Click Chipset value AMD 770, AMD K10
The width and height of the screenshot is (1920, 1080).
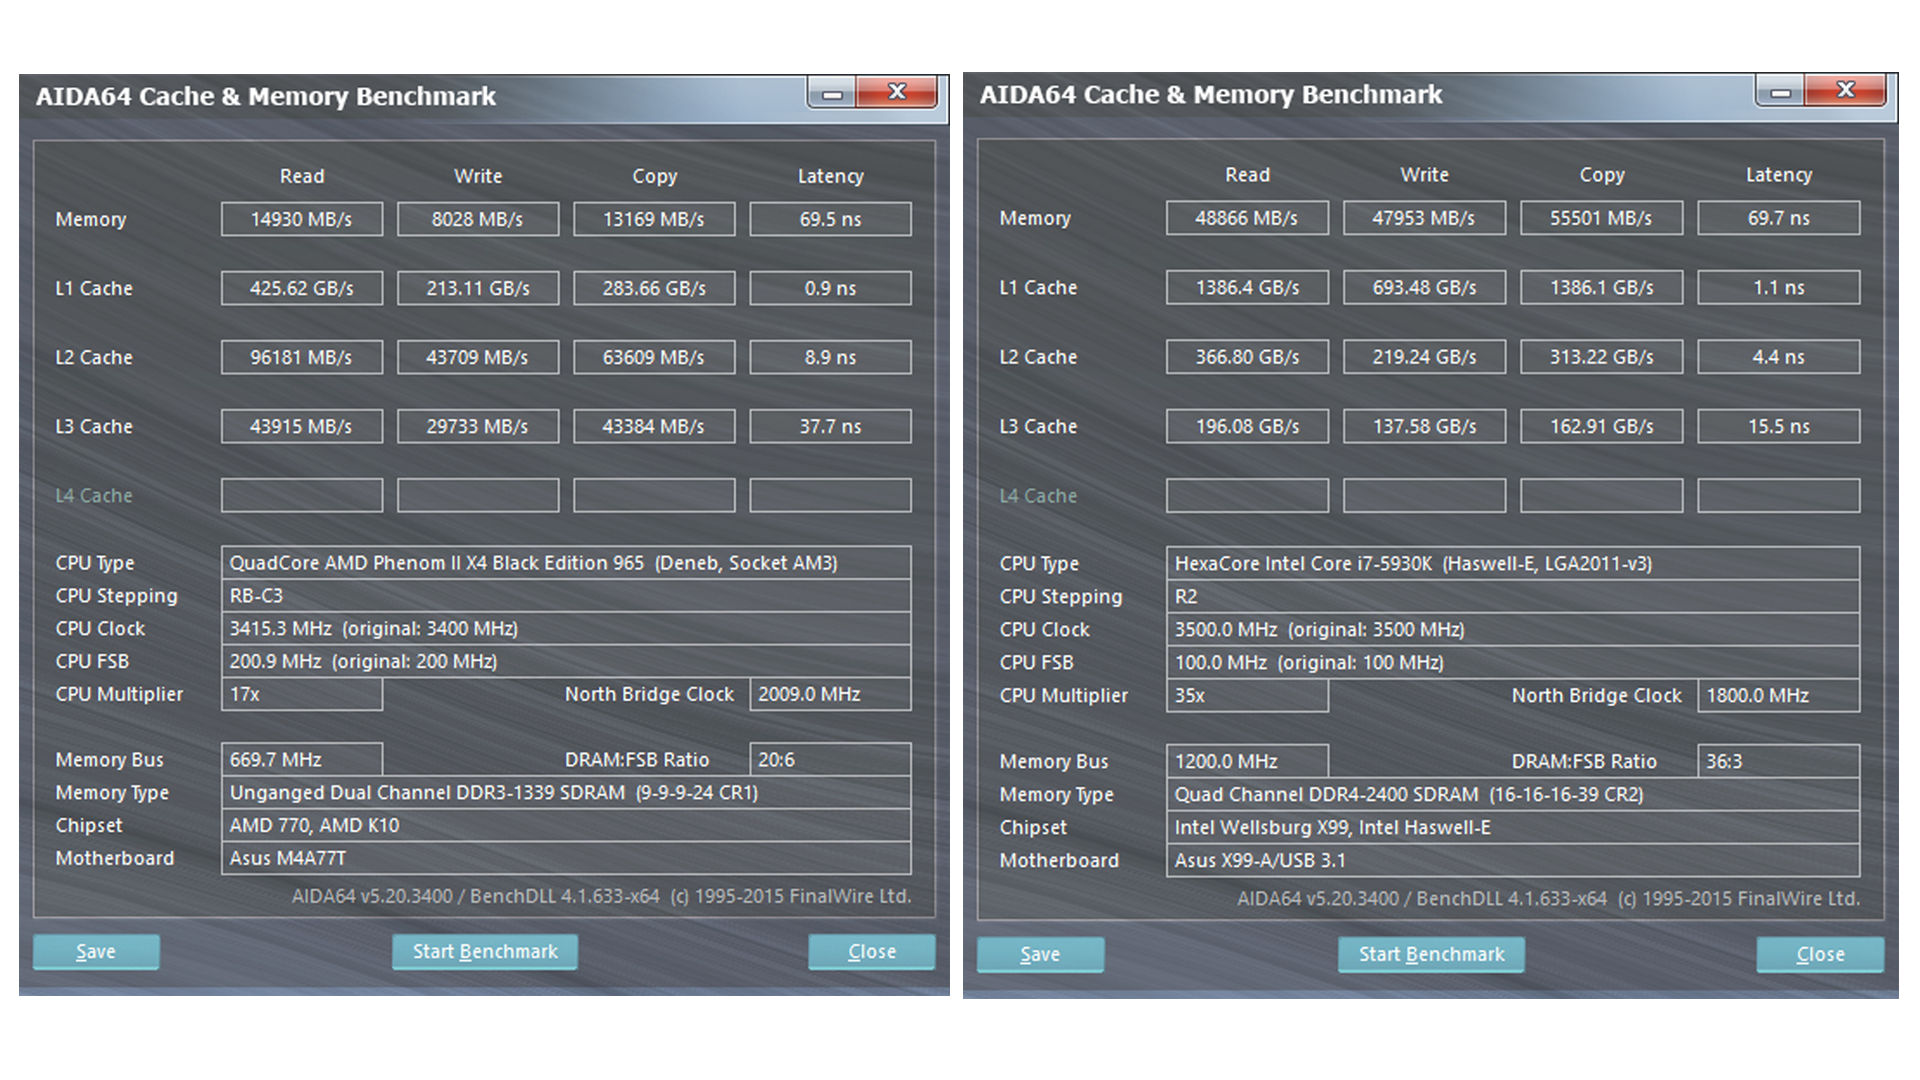[x=566, y=826]
